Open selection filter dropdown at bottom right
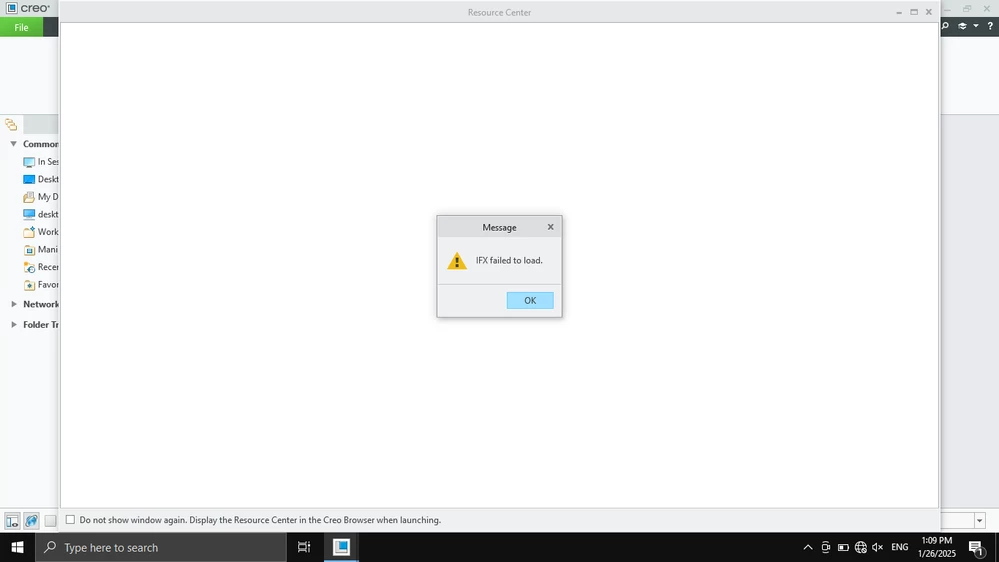999x562 pixels. pyautogui.click(x=979, y=521)
